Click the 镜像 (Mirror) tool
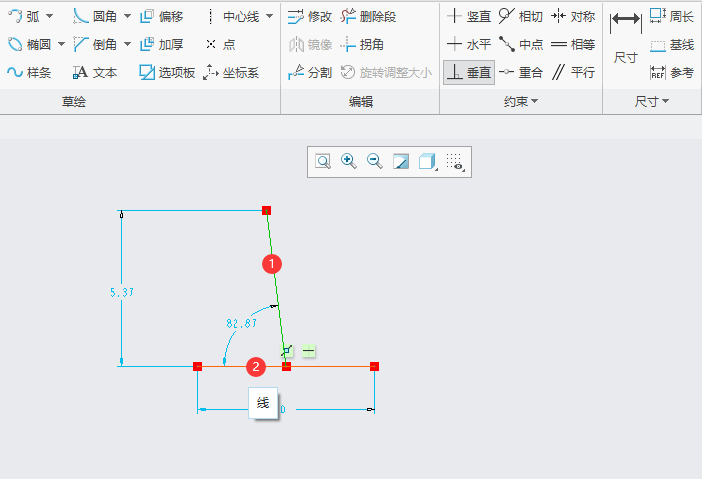 [310, 44]
